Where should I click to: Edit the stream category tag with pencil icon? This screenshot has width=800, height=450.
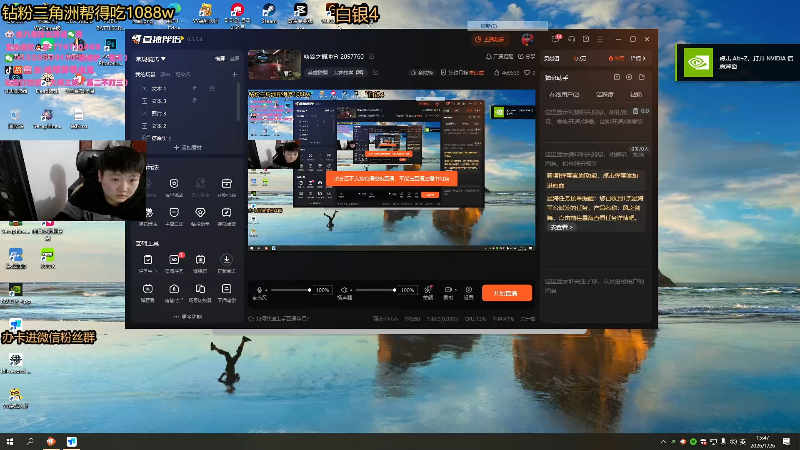click(376, 72)
